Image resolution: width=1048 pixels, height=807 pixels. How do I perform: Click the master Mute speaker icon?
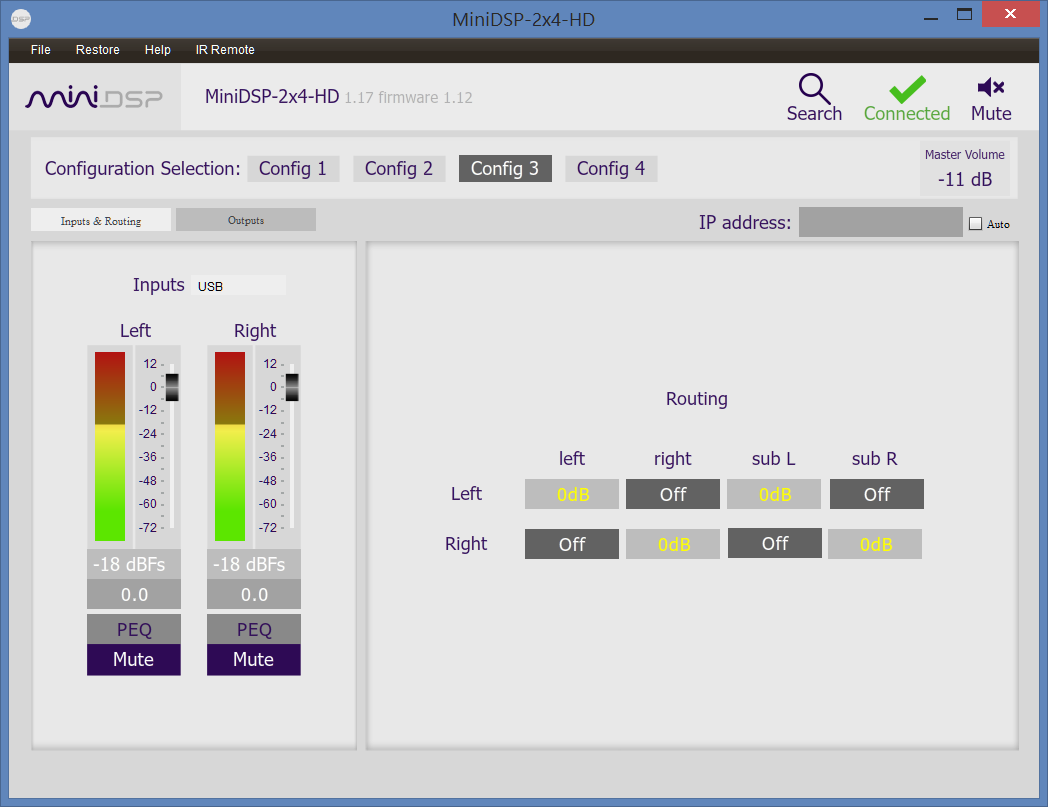(991, 87)
